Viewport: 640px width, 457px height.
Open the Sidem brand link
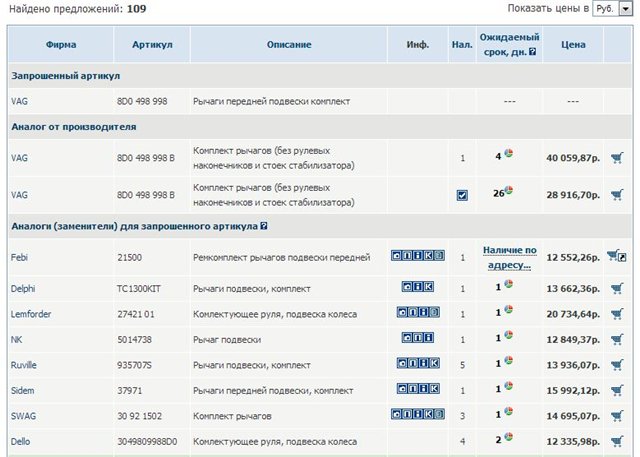click(x=22, y=390)
